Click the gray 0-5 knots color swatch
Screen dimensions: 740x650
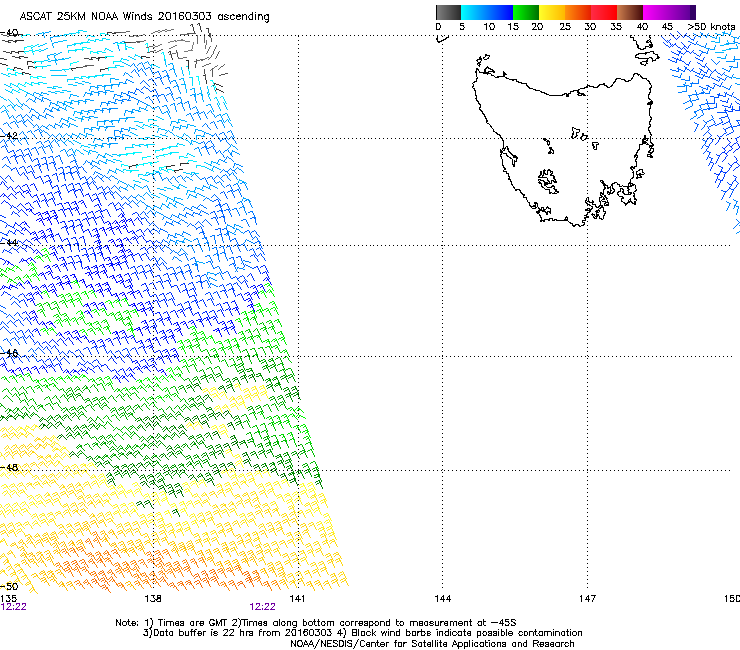[448, 12]
